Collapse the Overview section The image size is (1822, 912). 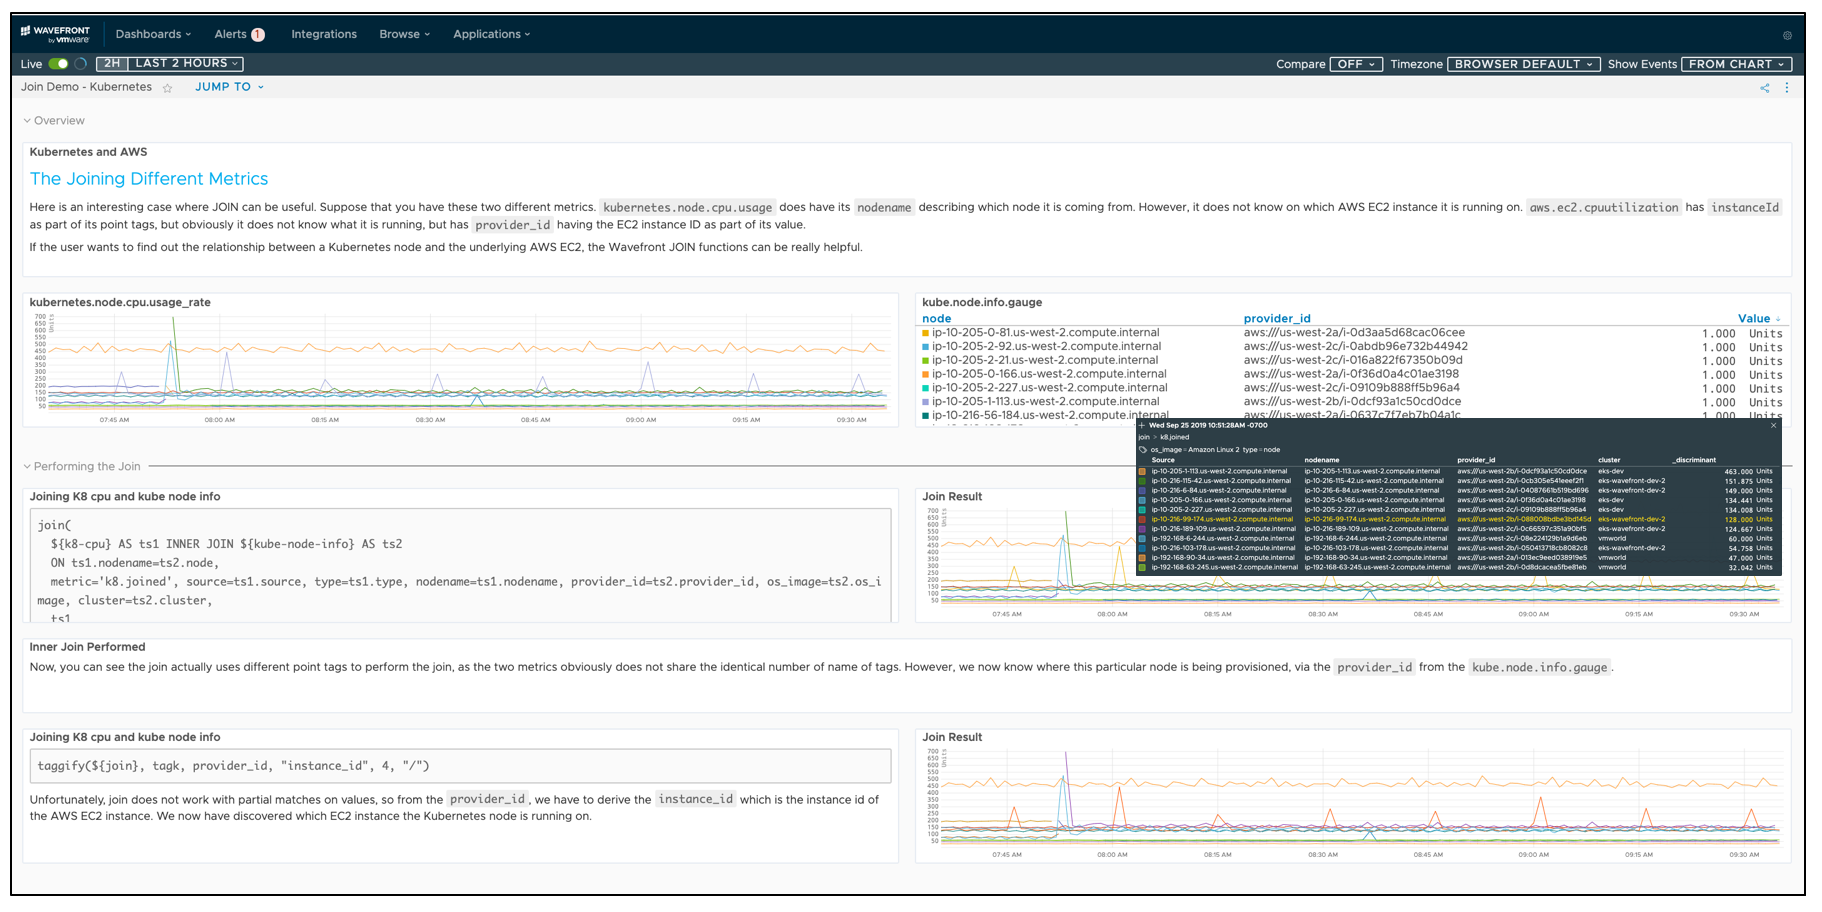pyautogui.click(x=27, y=121)
